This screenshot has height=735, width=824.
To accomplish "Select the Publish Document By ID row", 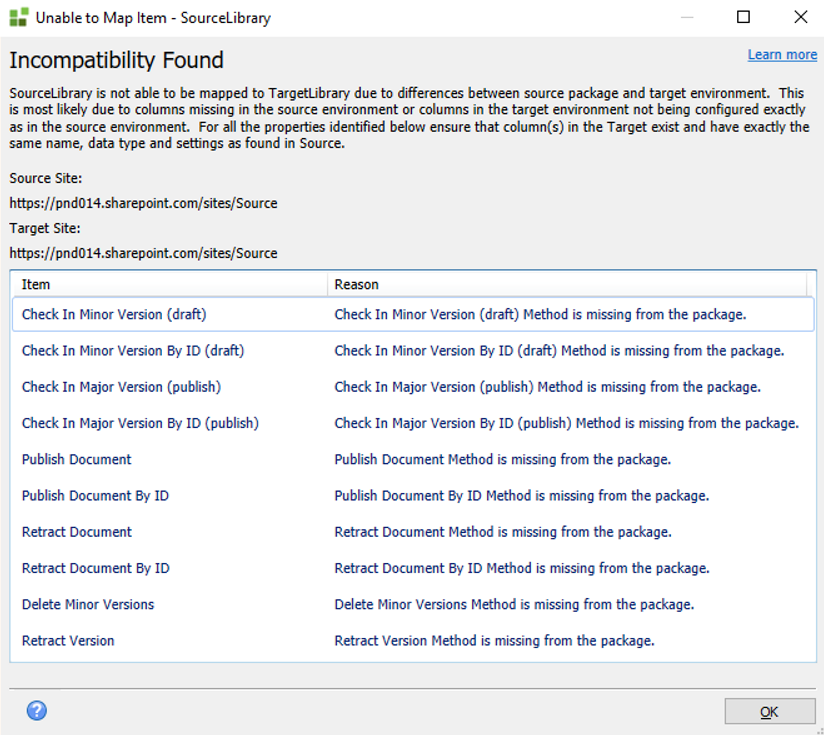I will (95, 496).
